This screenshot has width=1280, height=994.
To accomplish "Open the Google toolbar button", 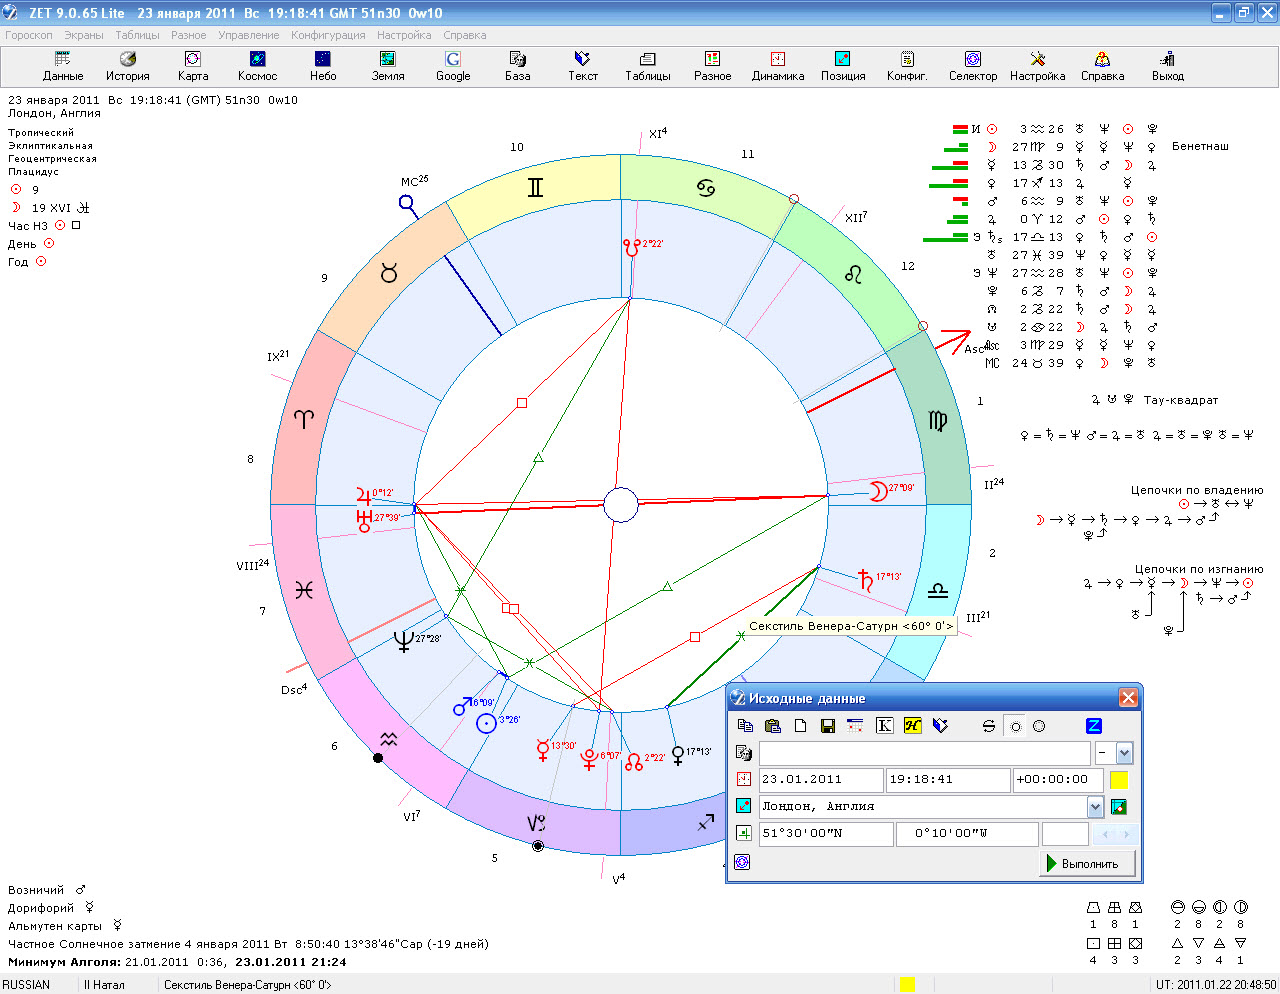I will point(452,66).
